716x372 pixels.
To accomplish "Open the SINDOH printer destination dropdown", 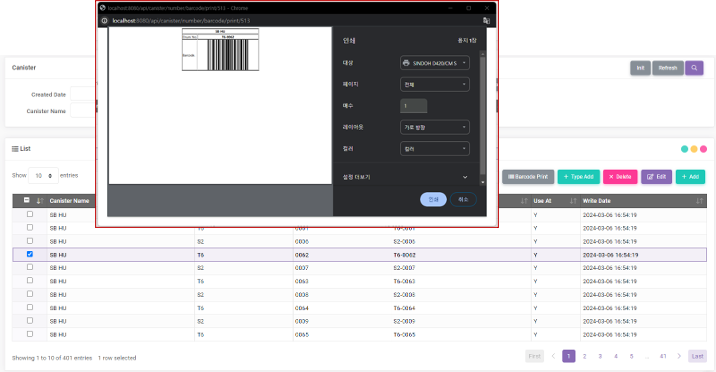I will [435, 63].
